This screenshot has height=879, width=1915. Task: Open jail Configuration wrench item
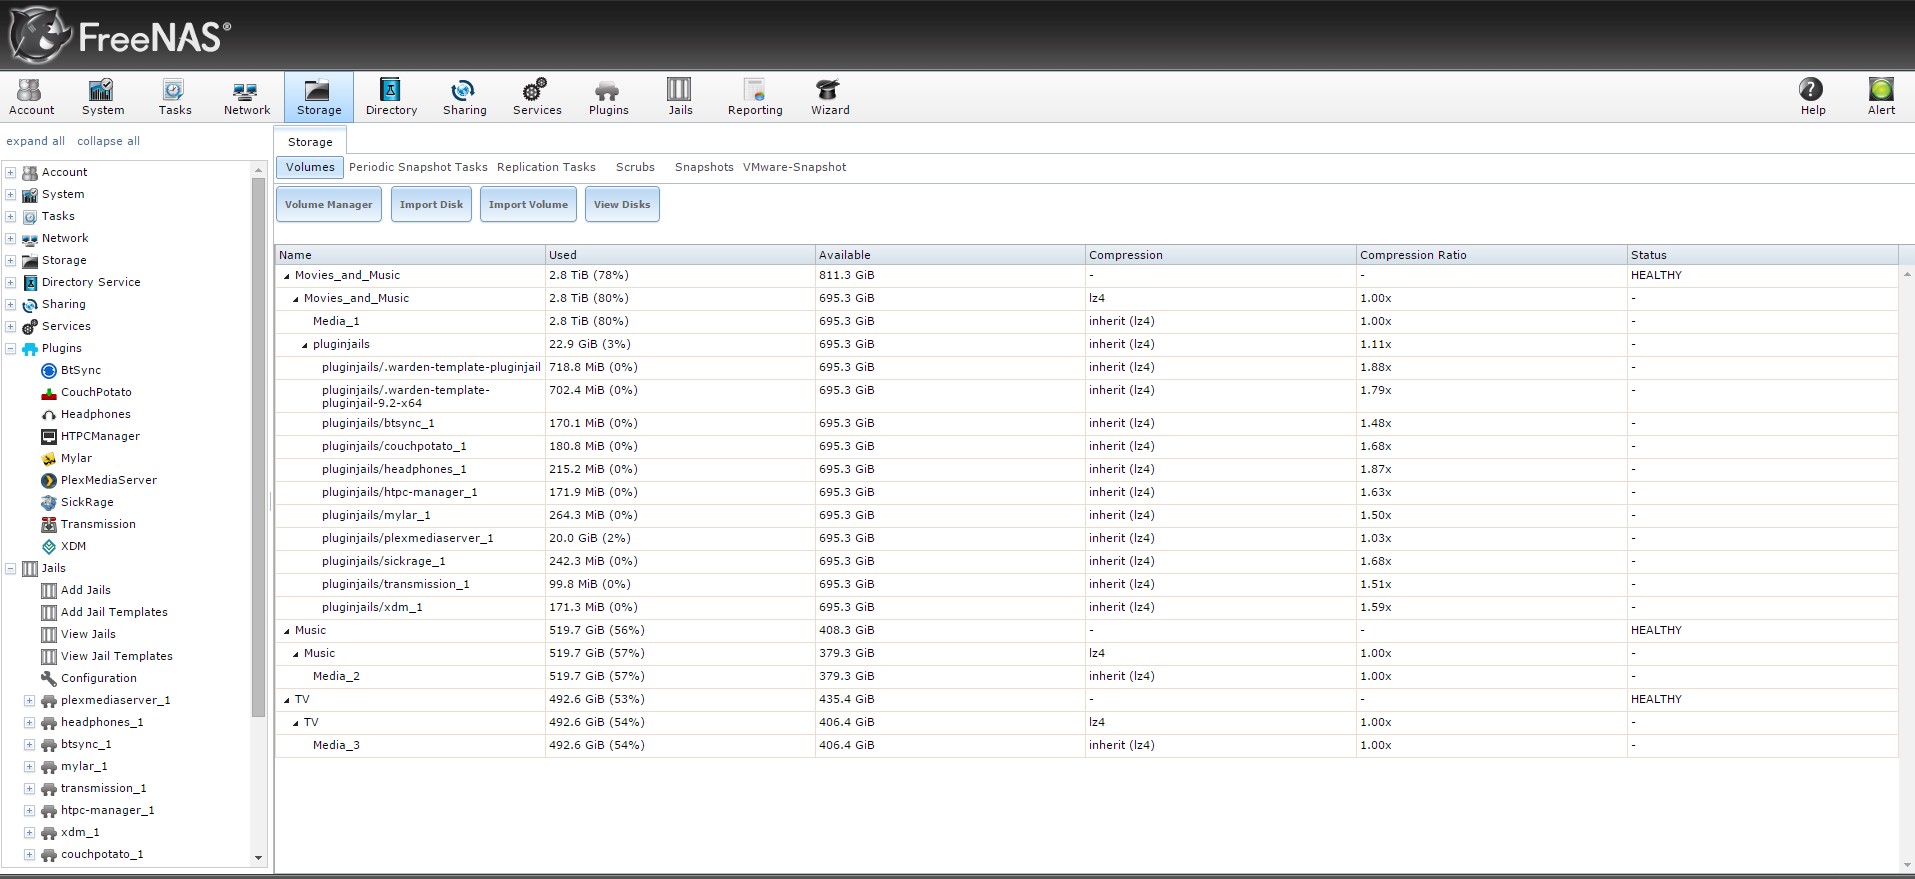[x=88, y=678]
